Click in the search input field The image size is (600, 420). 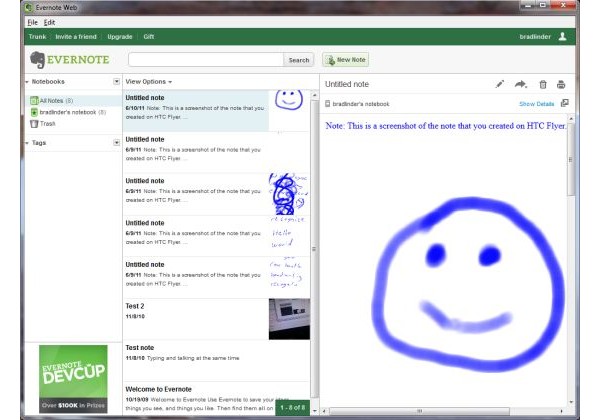point(206,60)
